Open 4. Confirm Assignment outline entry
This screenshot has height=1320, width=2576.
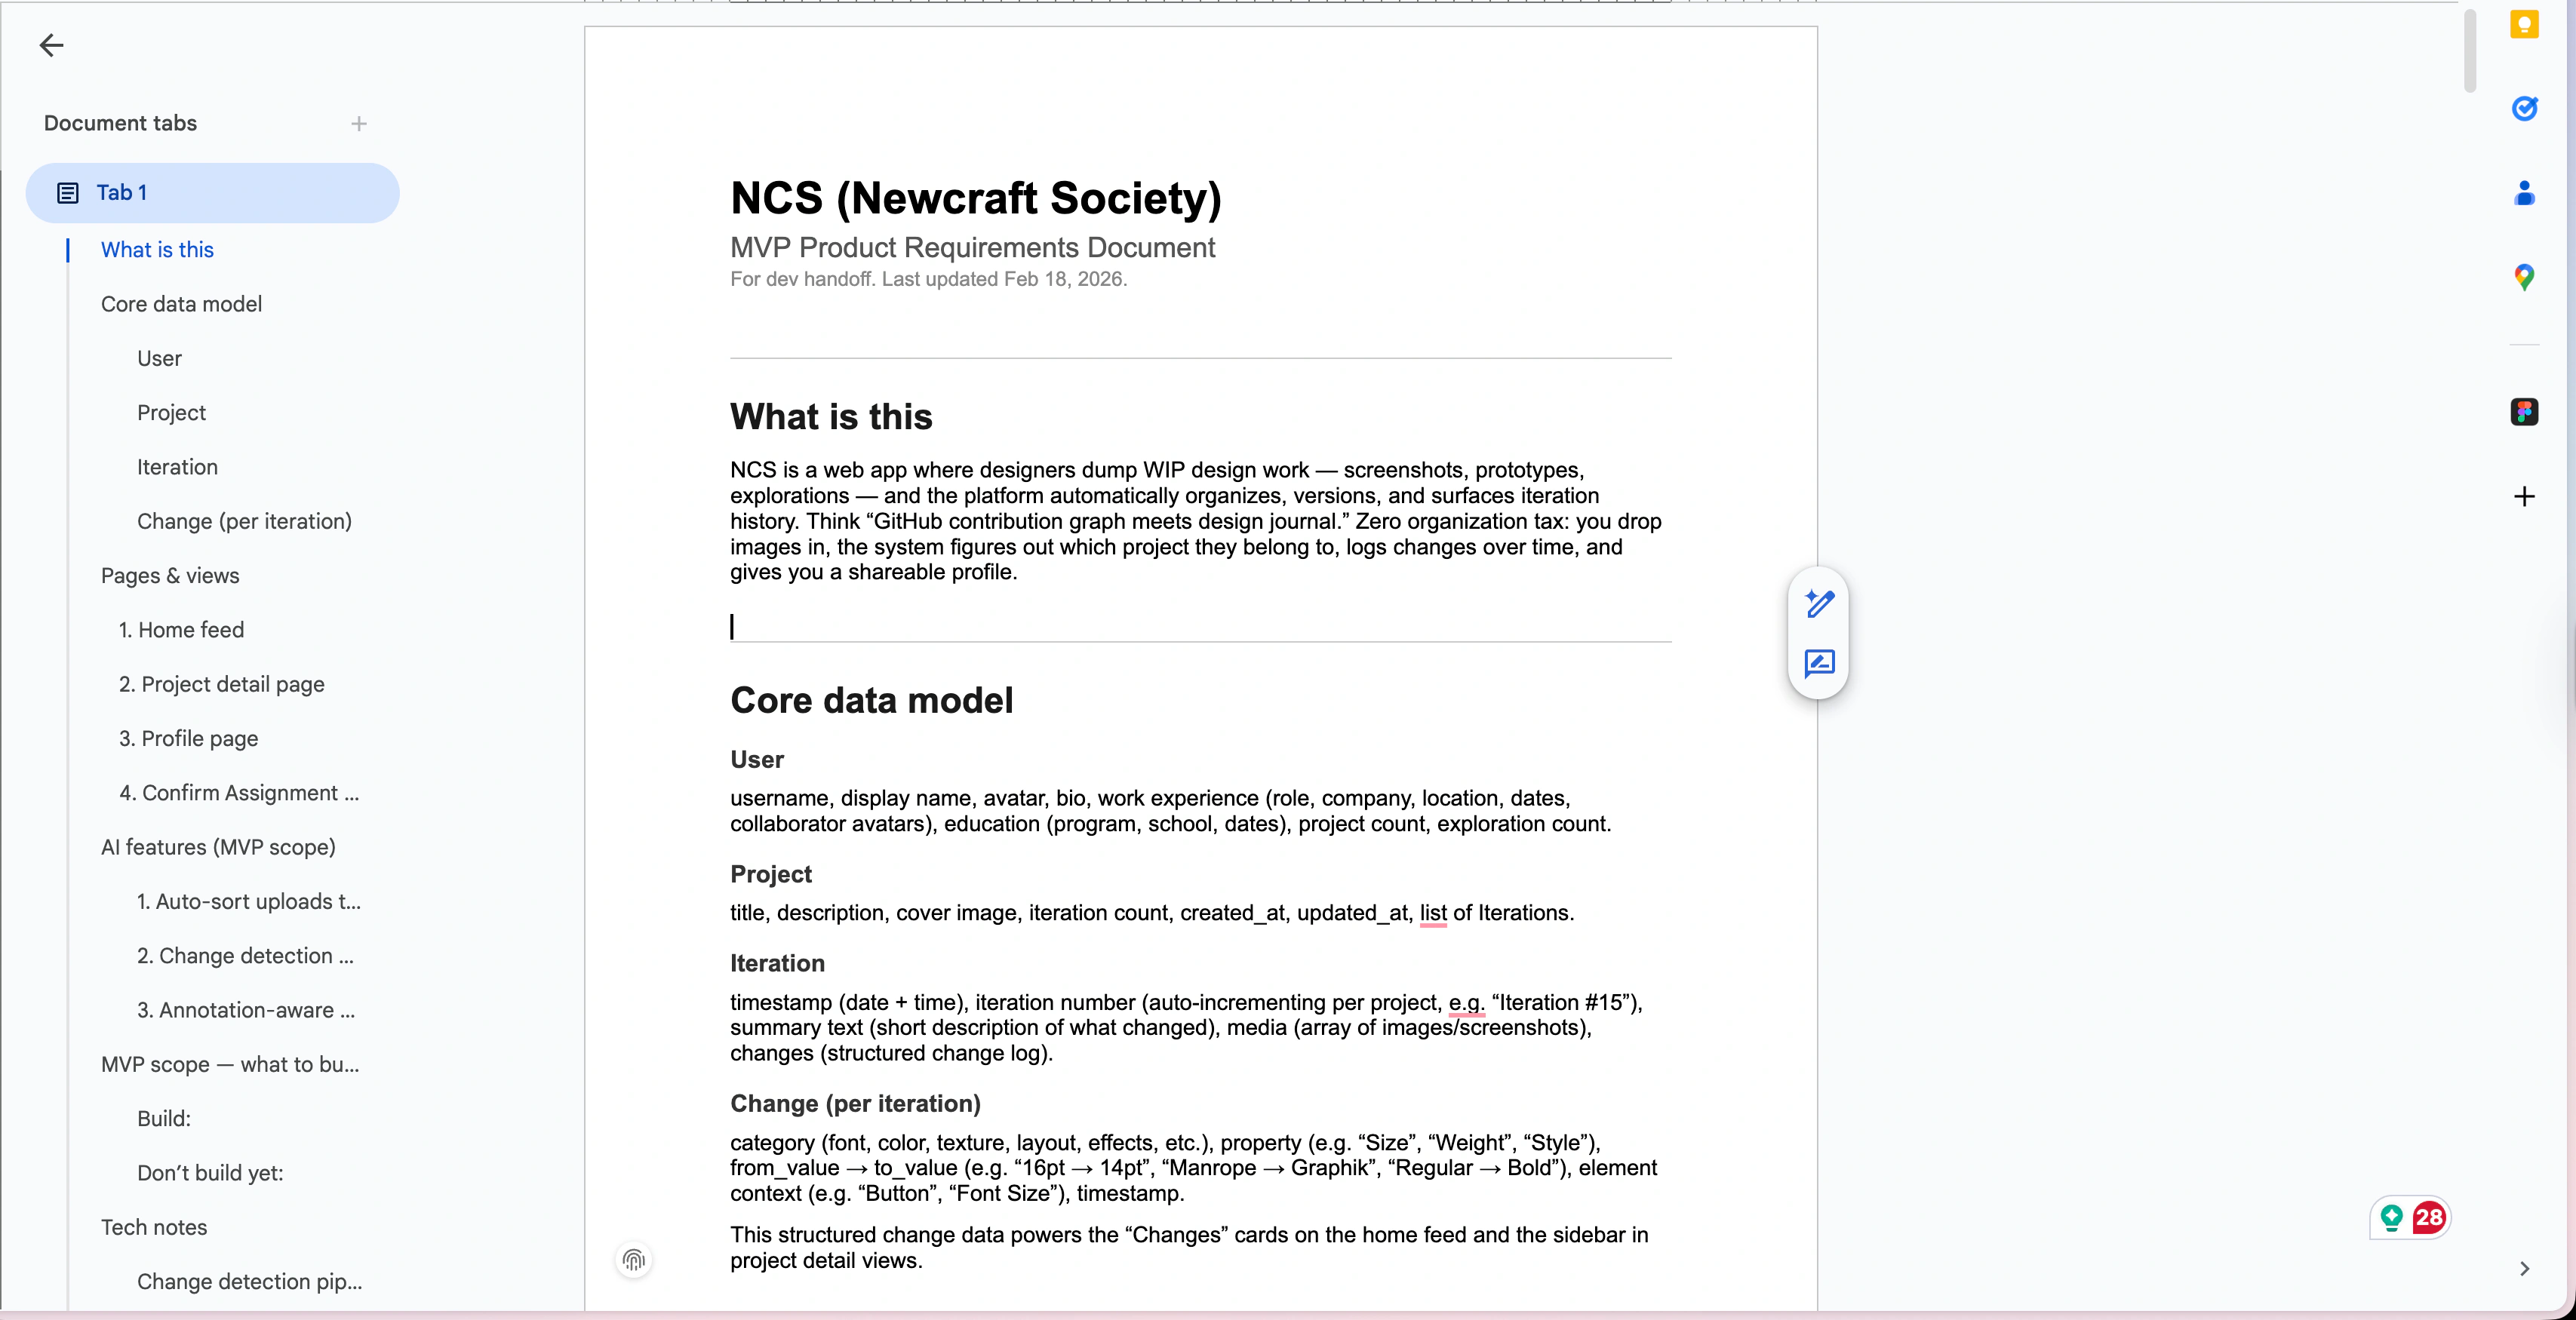239,793
